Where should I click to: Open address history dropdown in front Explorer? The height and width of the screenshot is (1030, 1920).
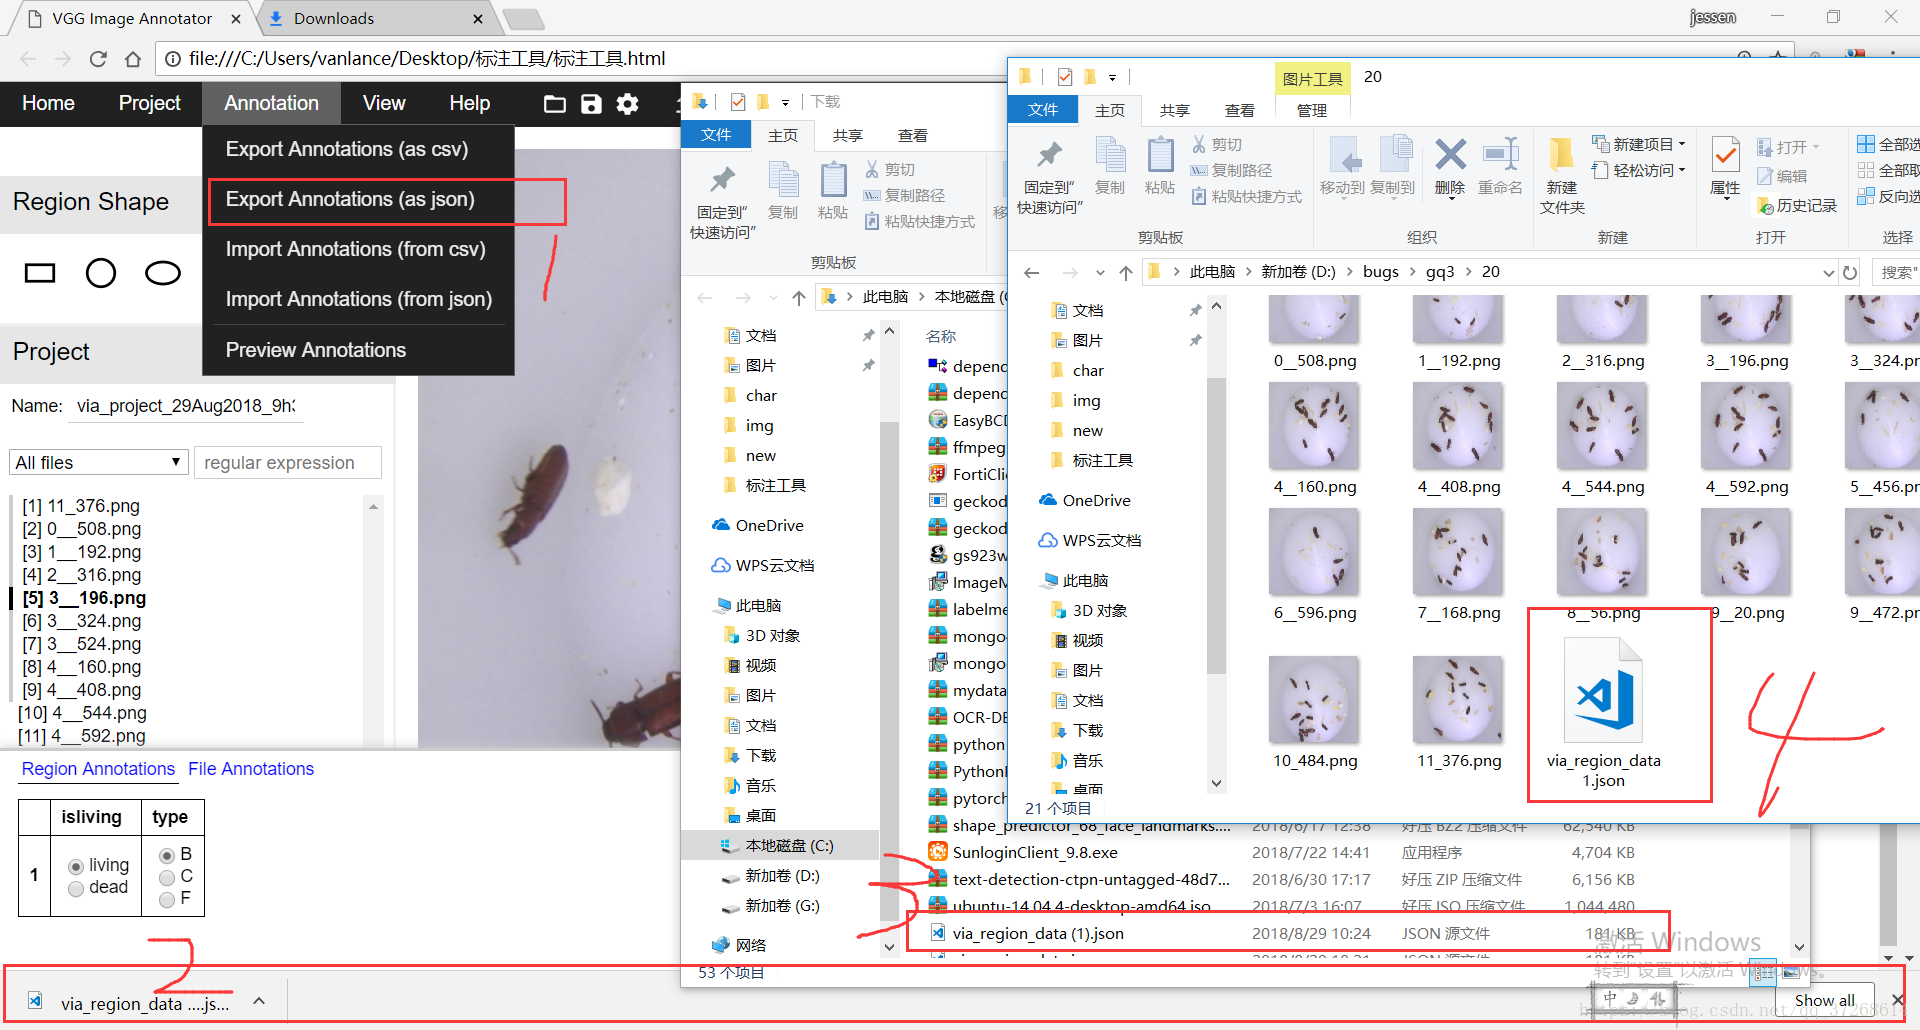[x=1828, y=272]
